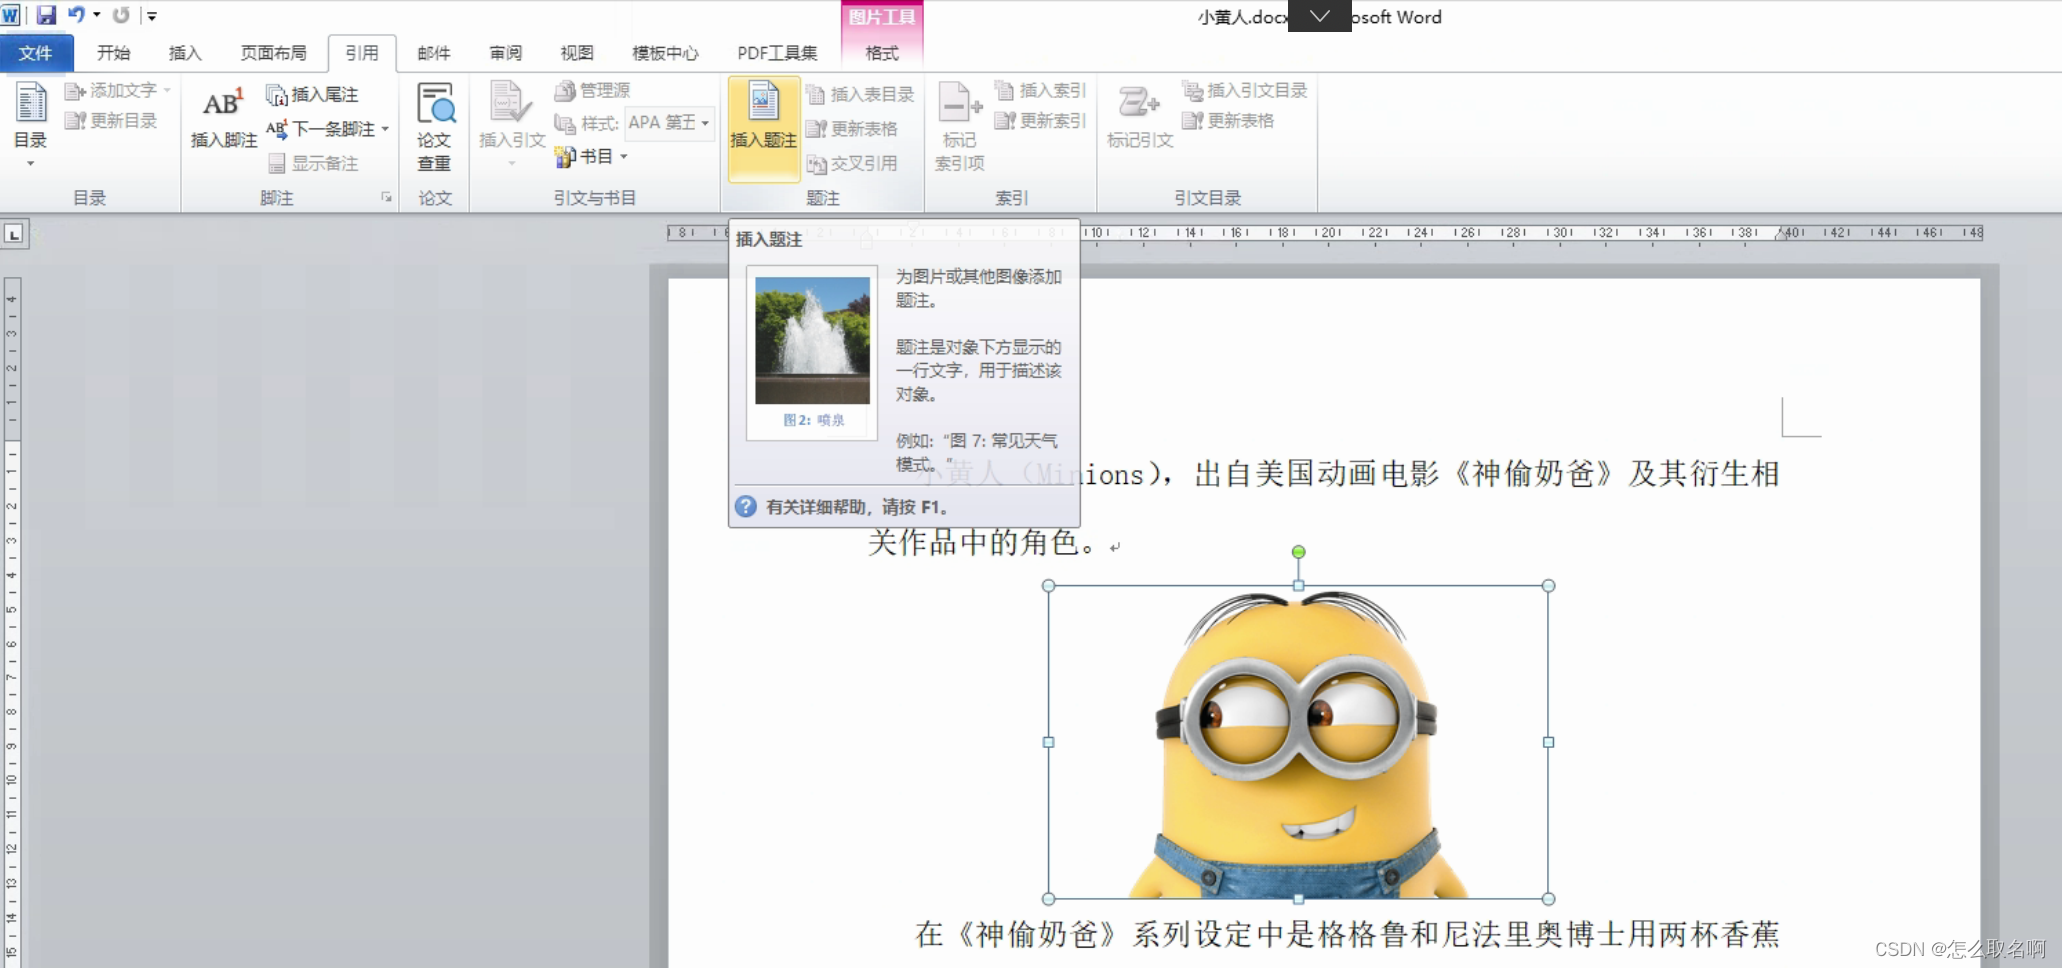
Task: Click the dark chevron overlay in title bar
Action: tap(1320, 16)
